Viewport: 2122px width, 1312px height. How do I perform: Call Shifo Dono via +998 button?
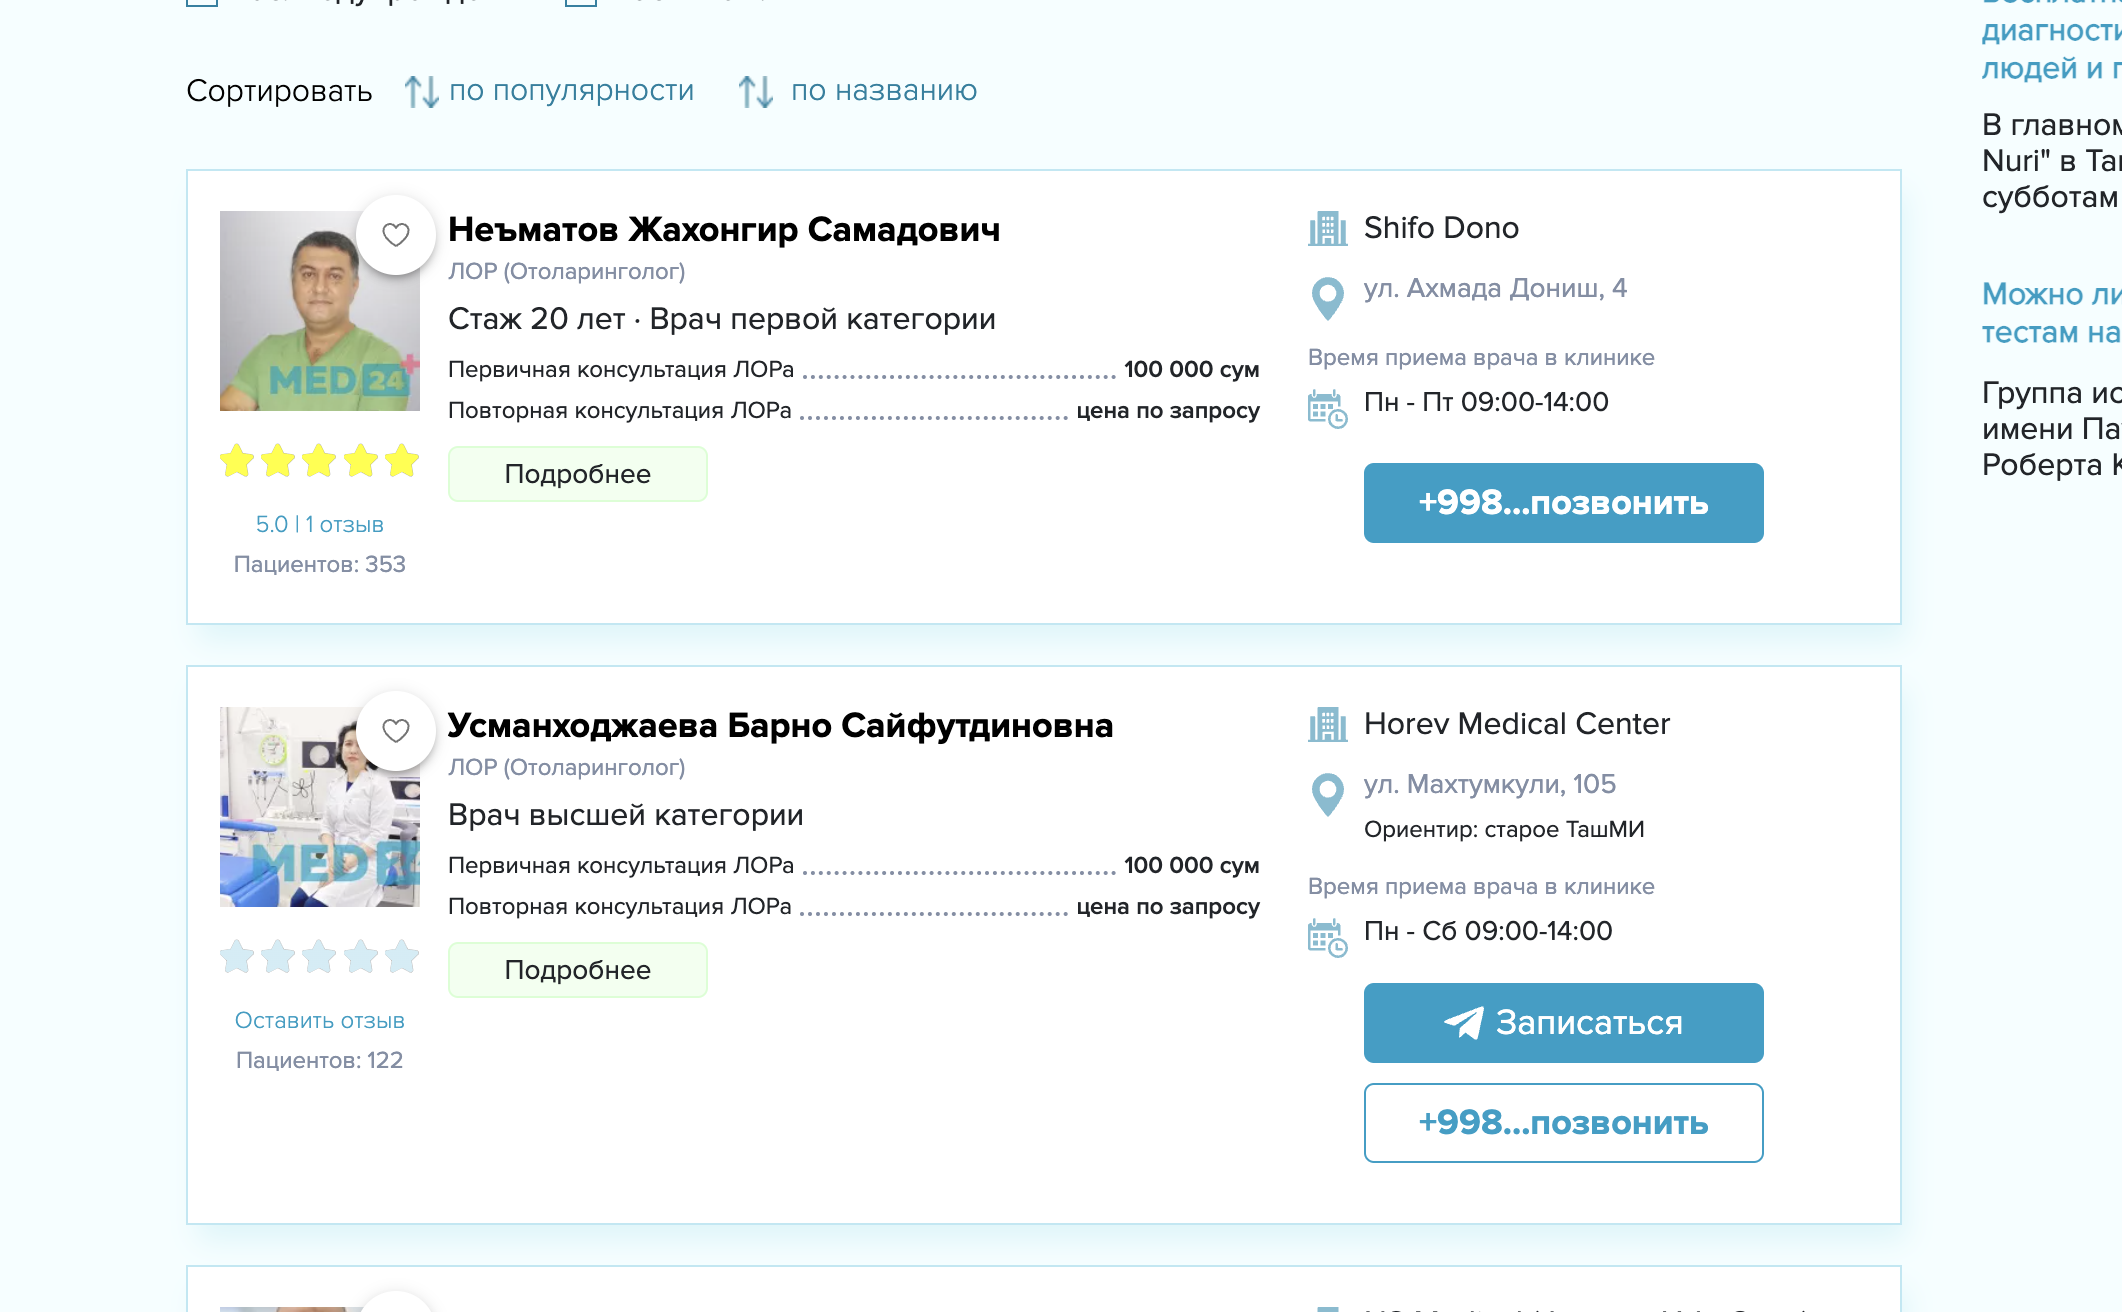point(1562,503)
